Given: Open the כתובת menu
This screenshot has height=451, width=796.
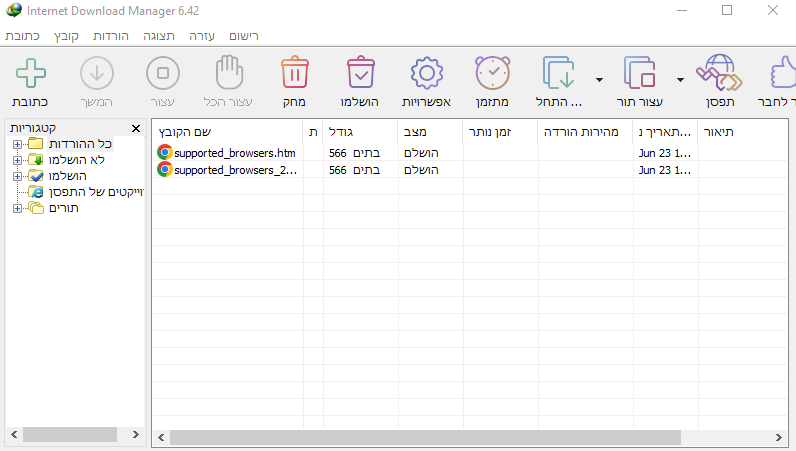Looking at the screenshot, I should [x=22, y=36].
